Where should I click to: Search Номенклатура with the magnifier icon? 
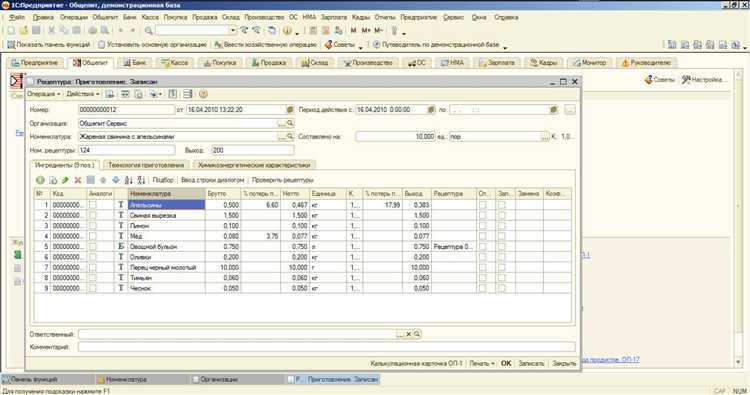pyautogui.click(x=290, y=137)
